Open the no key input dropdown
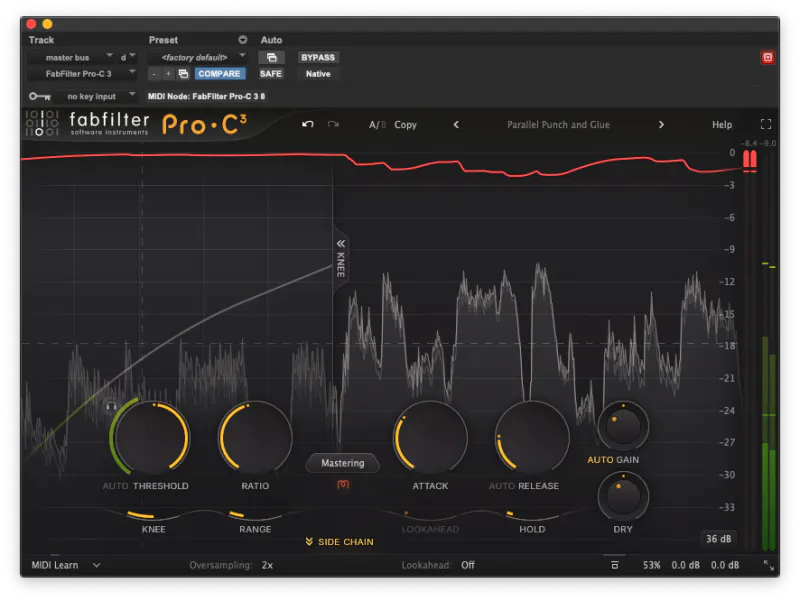This screenshot has height=601, width=800. [x=96, y=96]
